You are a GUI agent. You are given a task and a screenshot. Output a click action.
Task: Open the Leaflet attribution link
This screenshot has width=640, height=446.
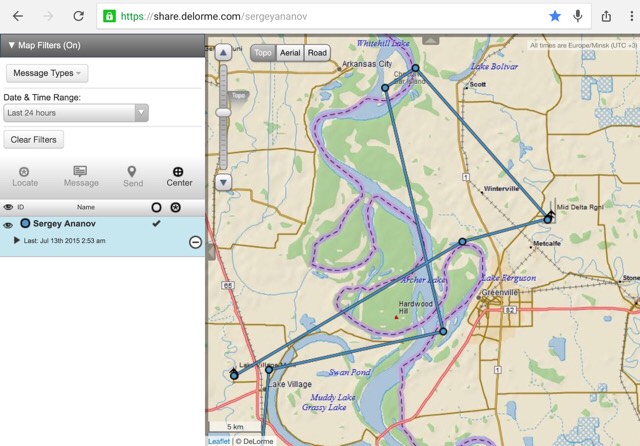pyautogui.click(x=219, y=441)
